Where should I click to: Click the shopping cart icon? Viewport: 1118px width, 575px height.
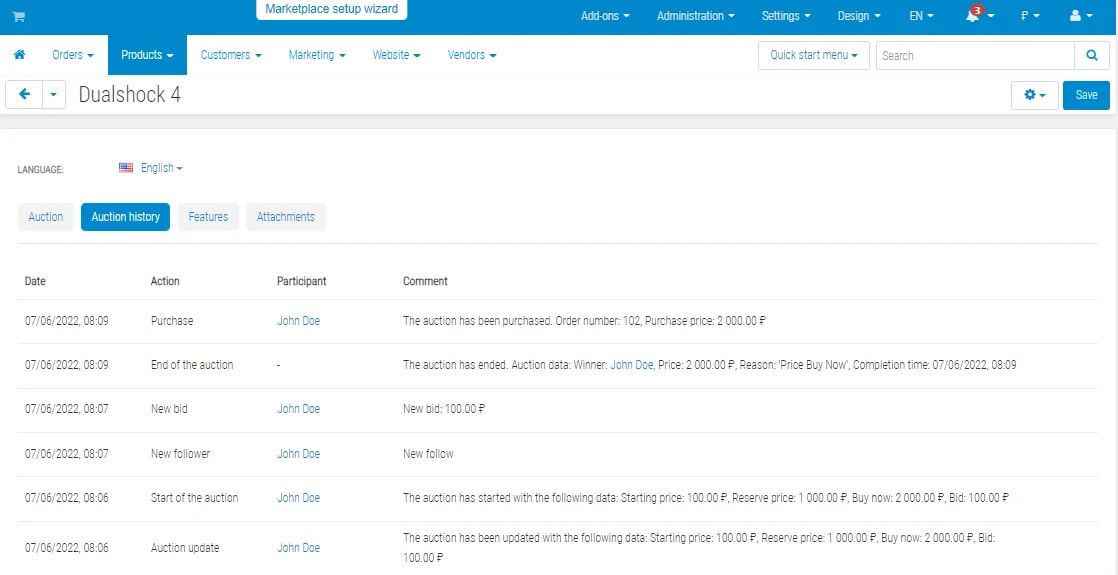click(19, 16)
